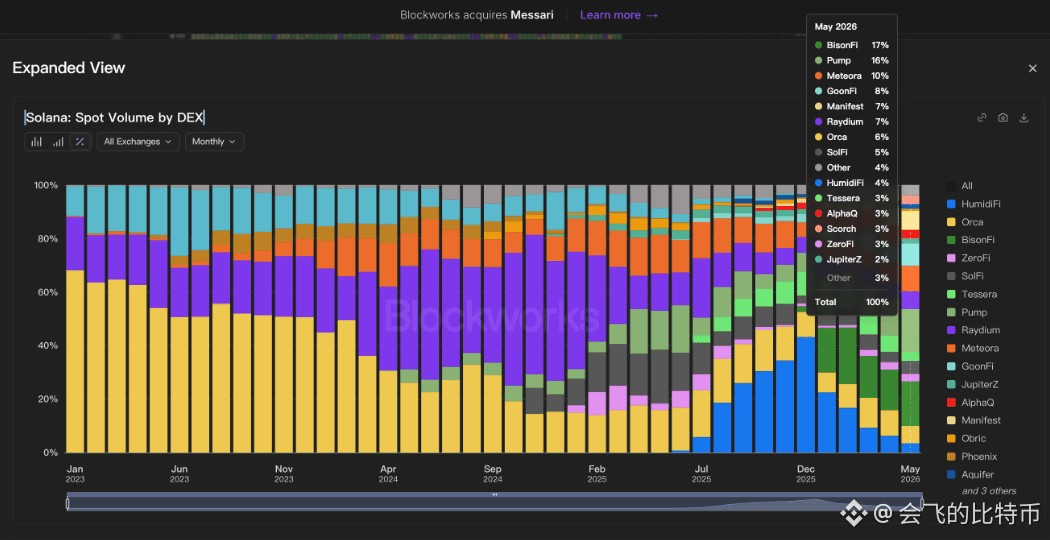Screen dimensions: 1050x540
Task: Click the Apr 2024 x-axis label
Action: (388, 474)
